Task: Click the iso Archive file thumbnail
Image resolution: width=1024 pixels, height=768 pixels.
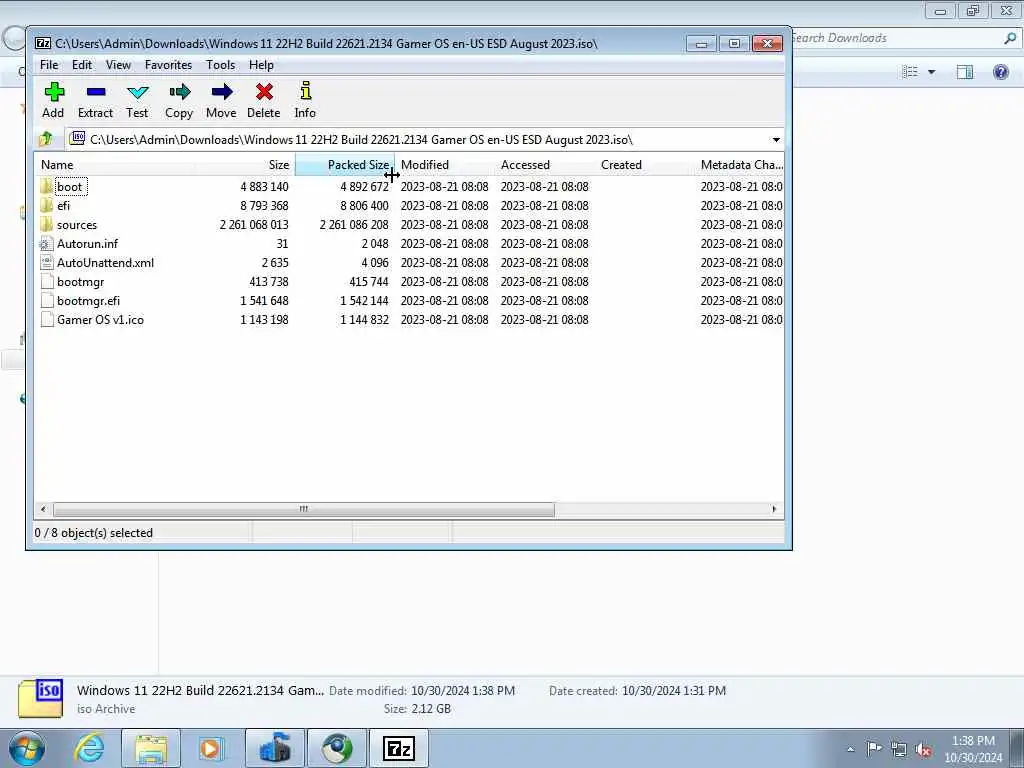Action: click(x=40, y=698)
